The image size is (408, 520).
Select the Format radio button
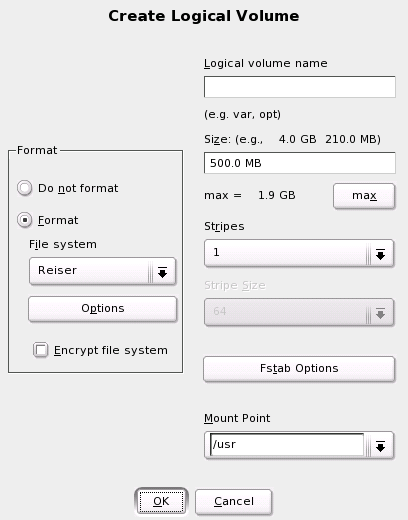pyautogui.click(x=25, y=220)
